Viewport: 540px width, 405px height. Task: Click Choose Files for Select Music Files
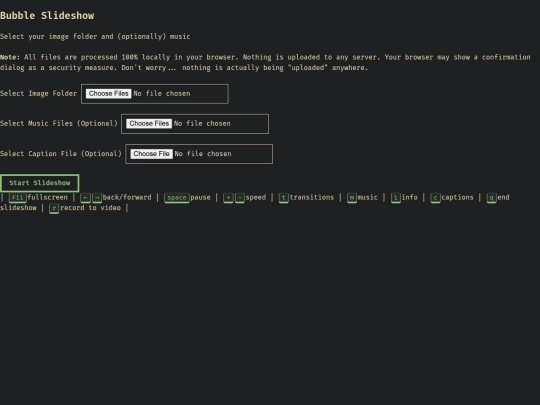pos(149,124)
